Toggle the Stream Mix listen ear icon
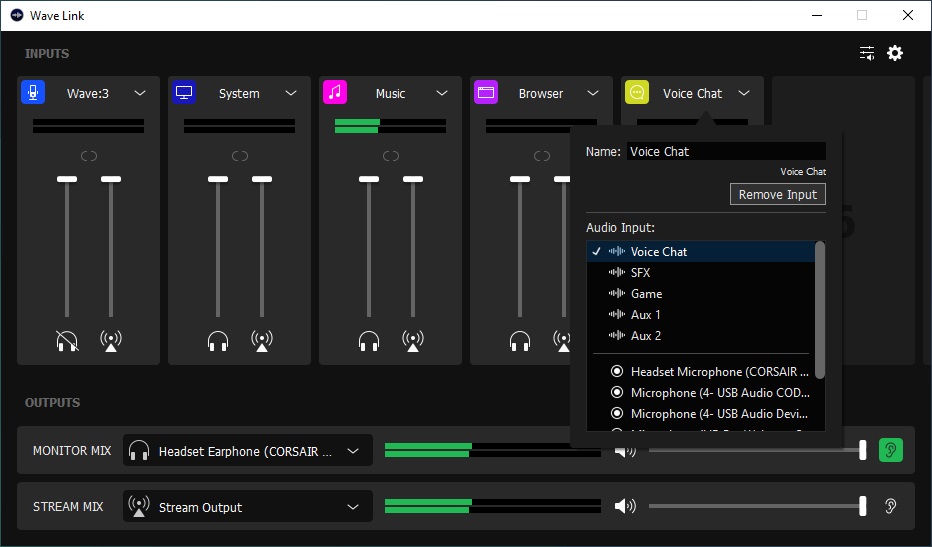This screenshot has width=932, height=547. pyautogui.click(x=890, y=506)
